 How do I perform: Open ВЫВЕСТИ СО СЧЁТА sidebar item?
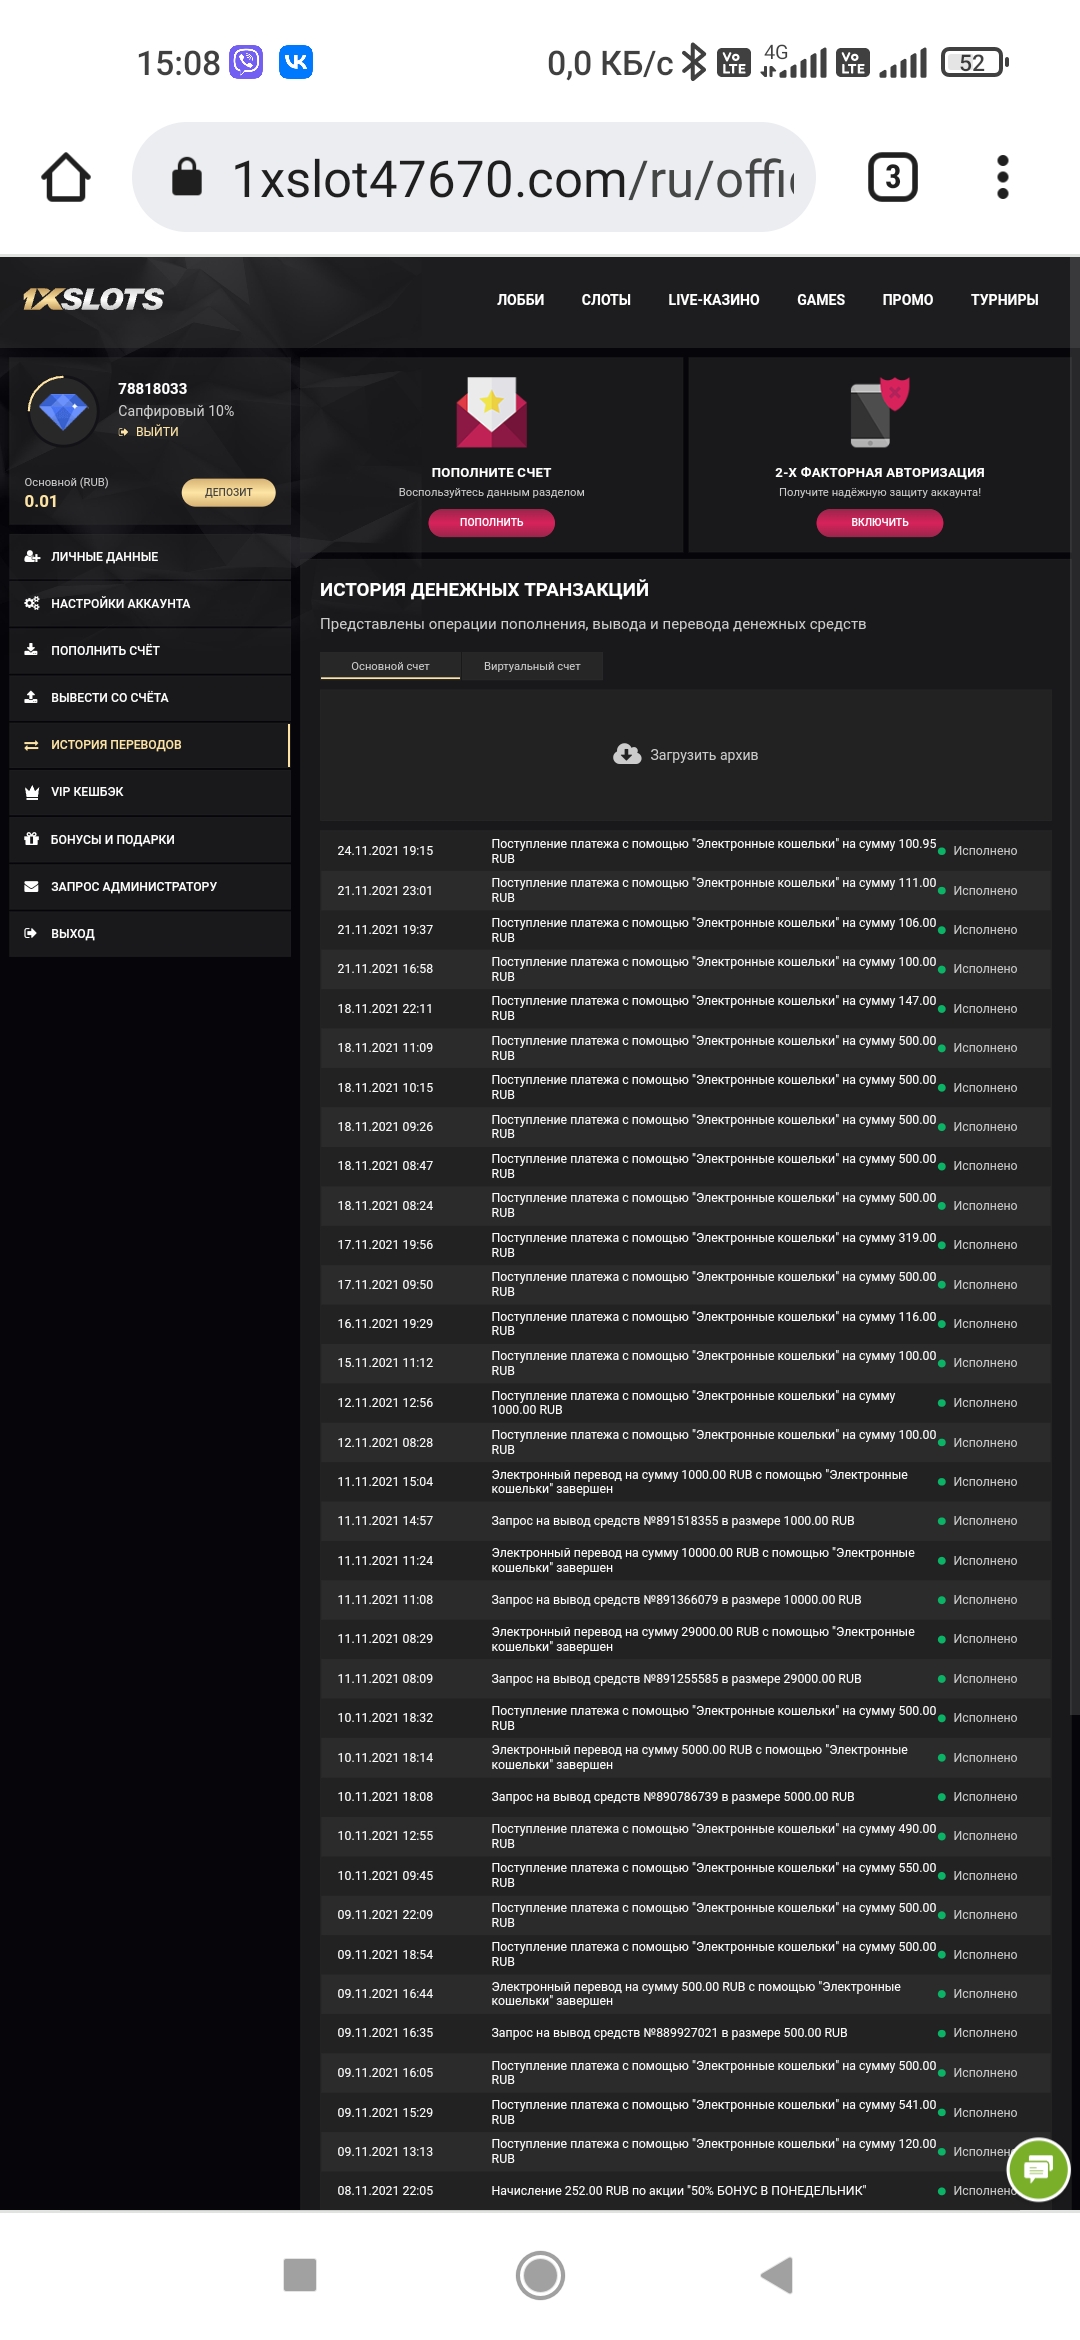click(x=150, y=698)
